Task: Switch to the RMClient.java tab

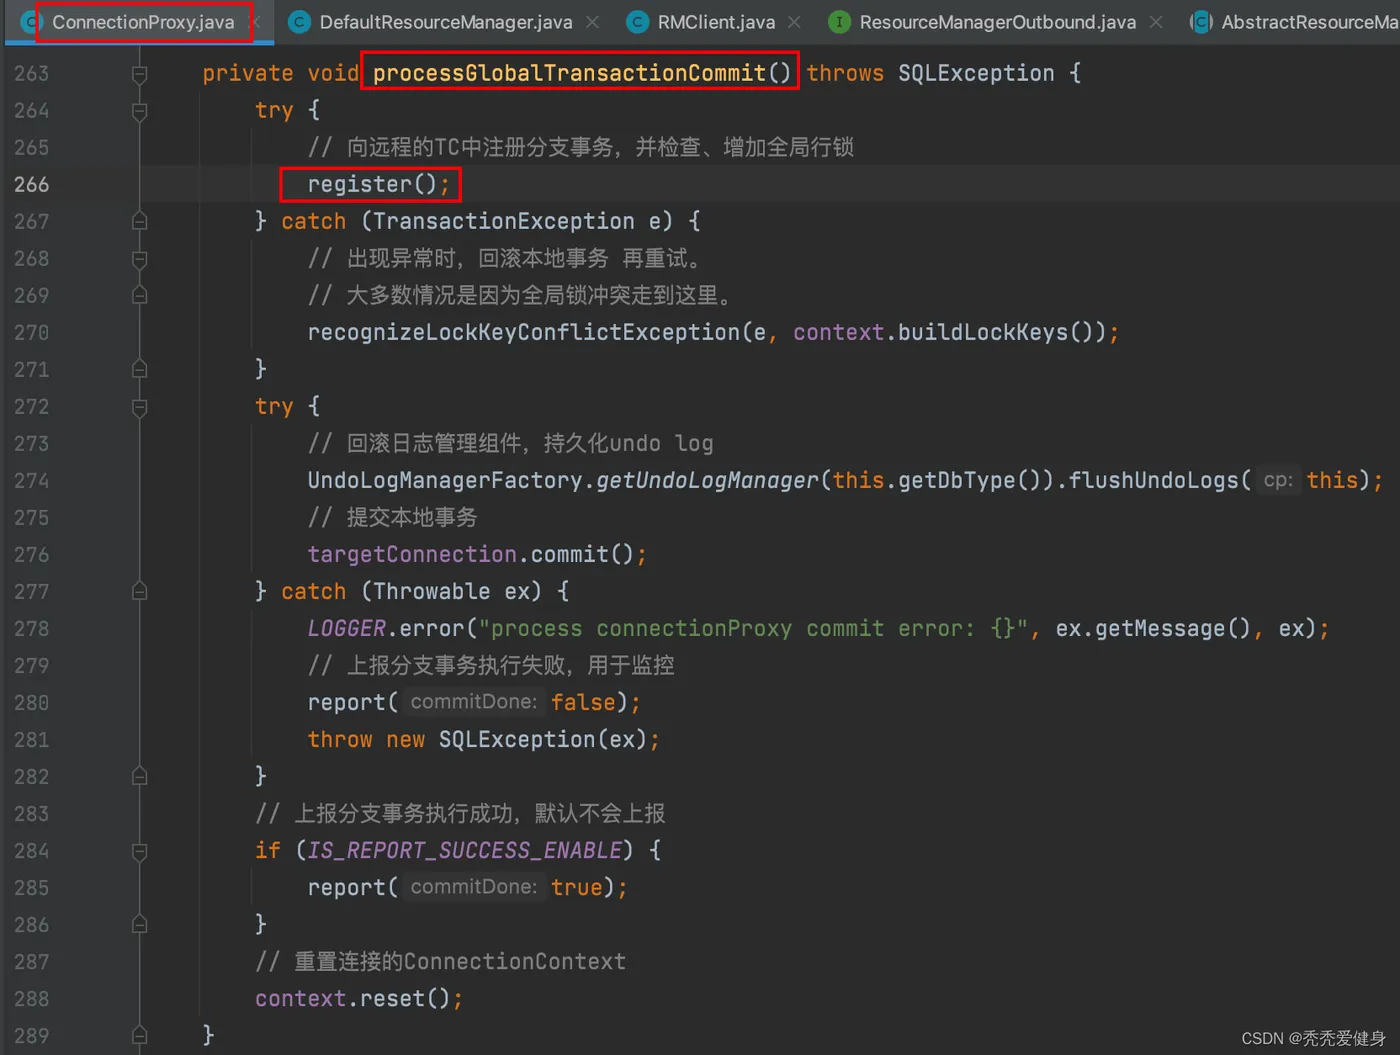Action: (x=716, y=22)
